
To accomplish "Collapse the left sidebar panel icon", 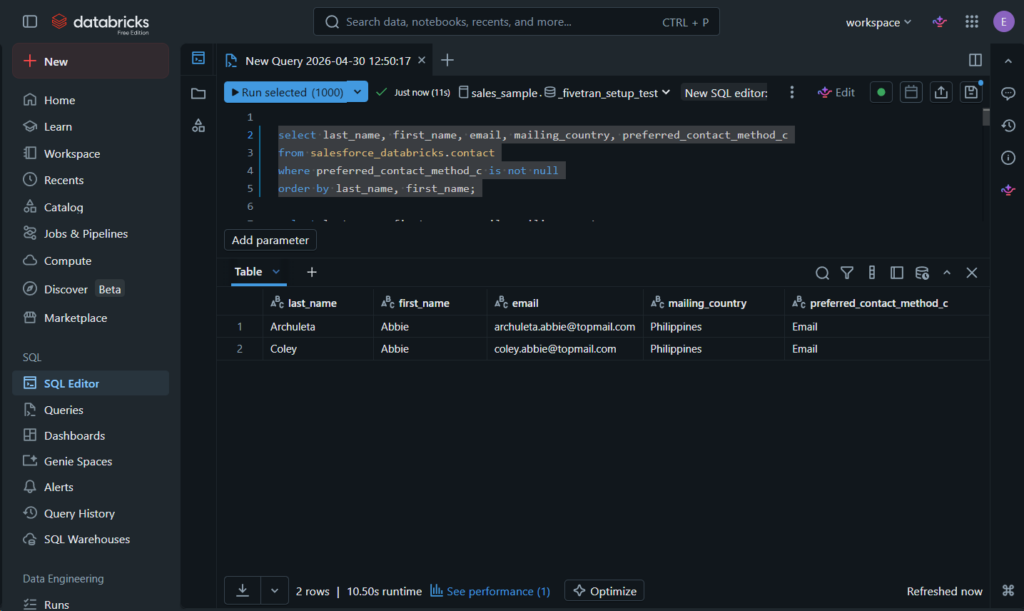I will (30, 22).
